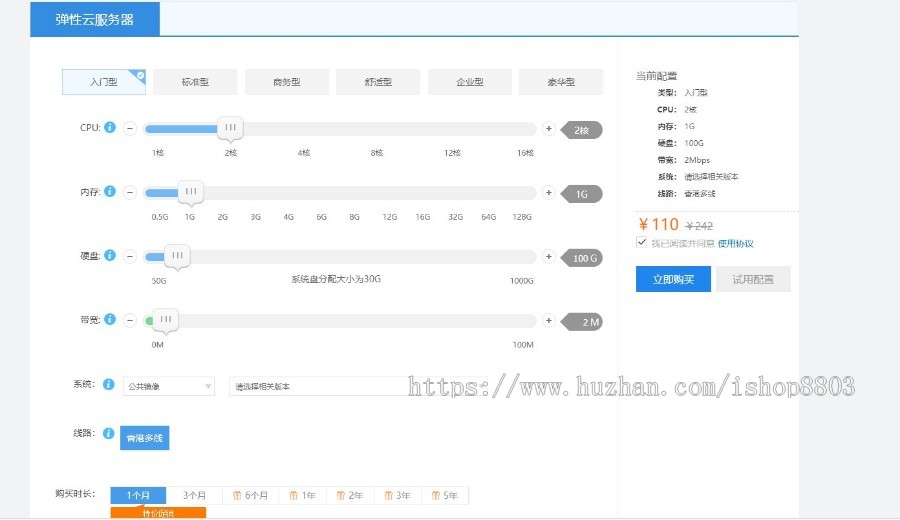The width and height of the screenshot is (900, 520).
Task: Choose 6个月 purchase duration
Action: point(250,495)
